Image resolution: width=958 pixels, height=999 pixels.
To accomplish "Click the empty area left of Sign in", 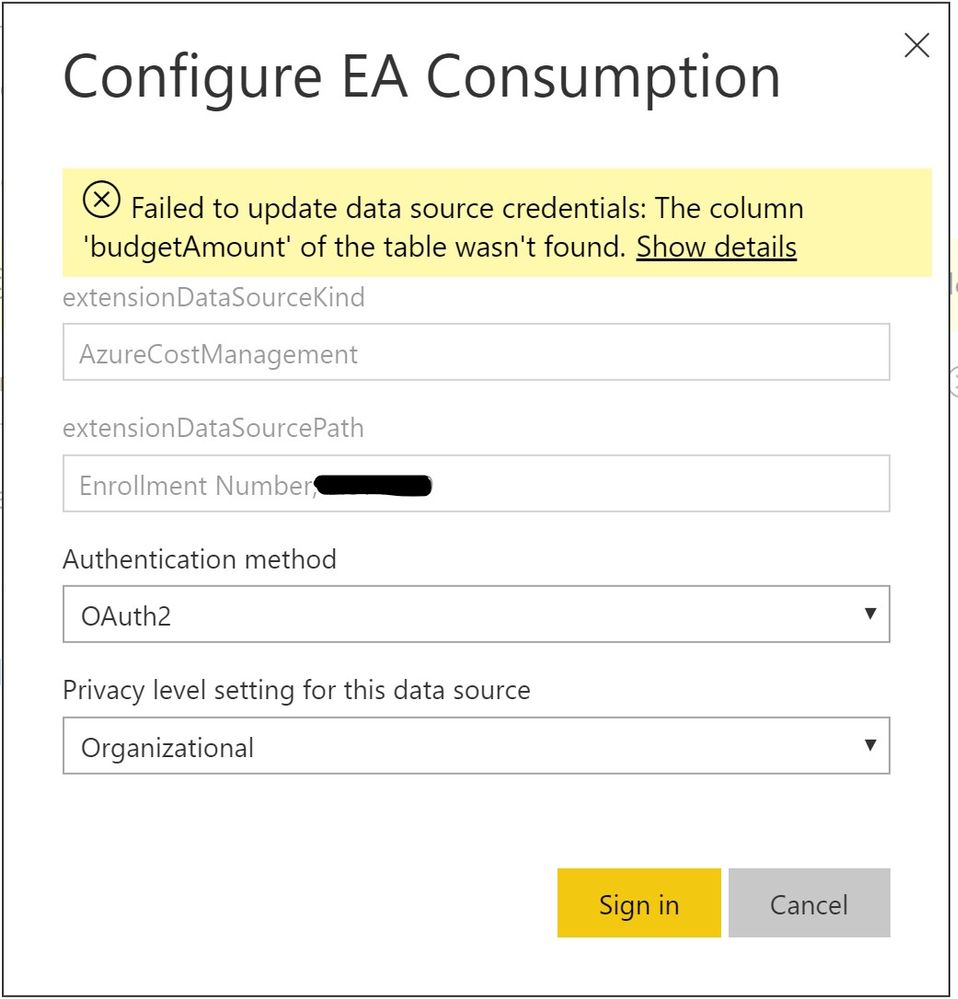I will (x=300, y=904).
